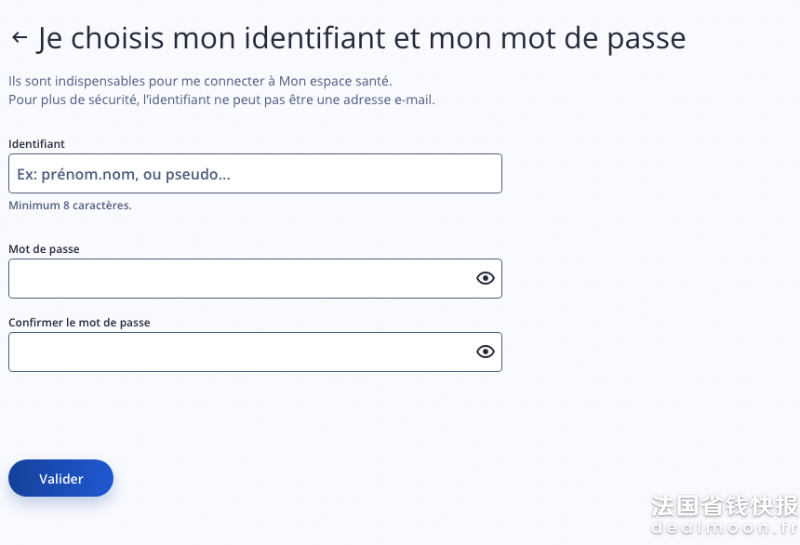Image resolution: width=800 pixels, height=545 pixels.
Task: Go back using the left arrow icon
Action: (19, 37)
